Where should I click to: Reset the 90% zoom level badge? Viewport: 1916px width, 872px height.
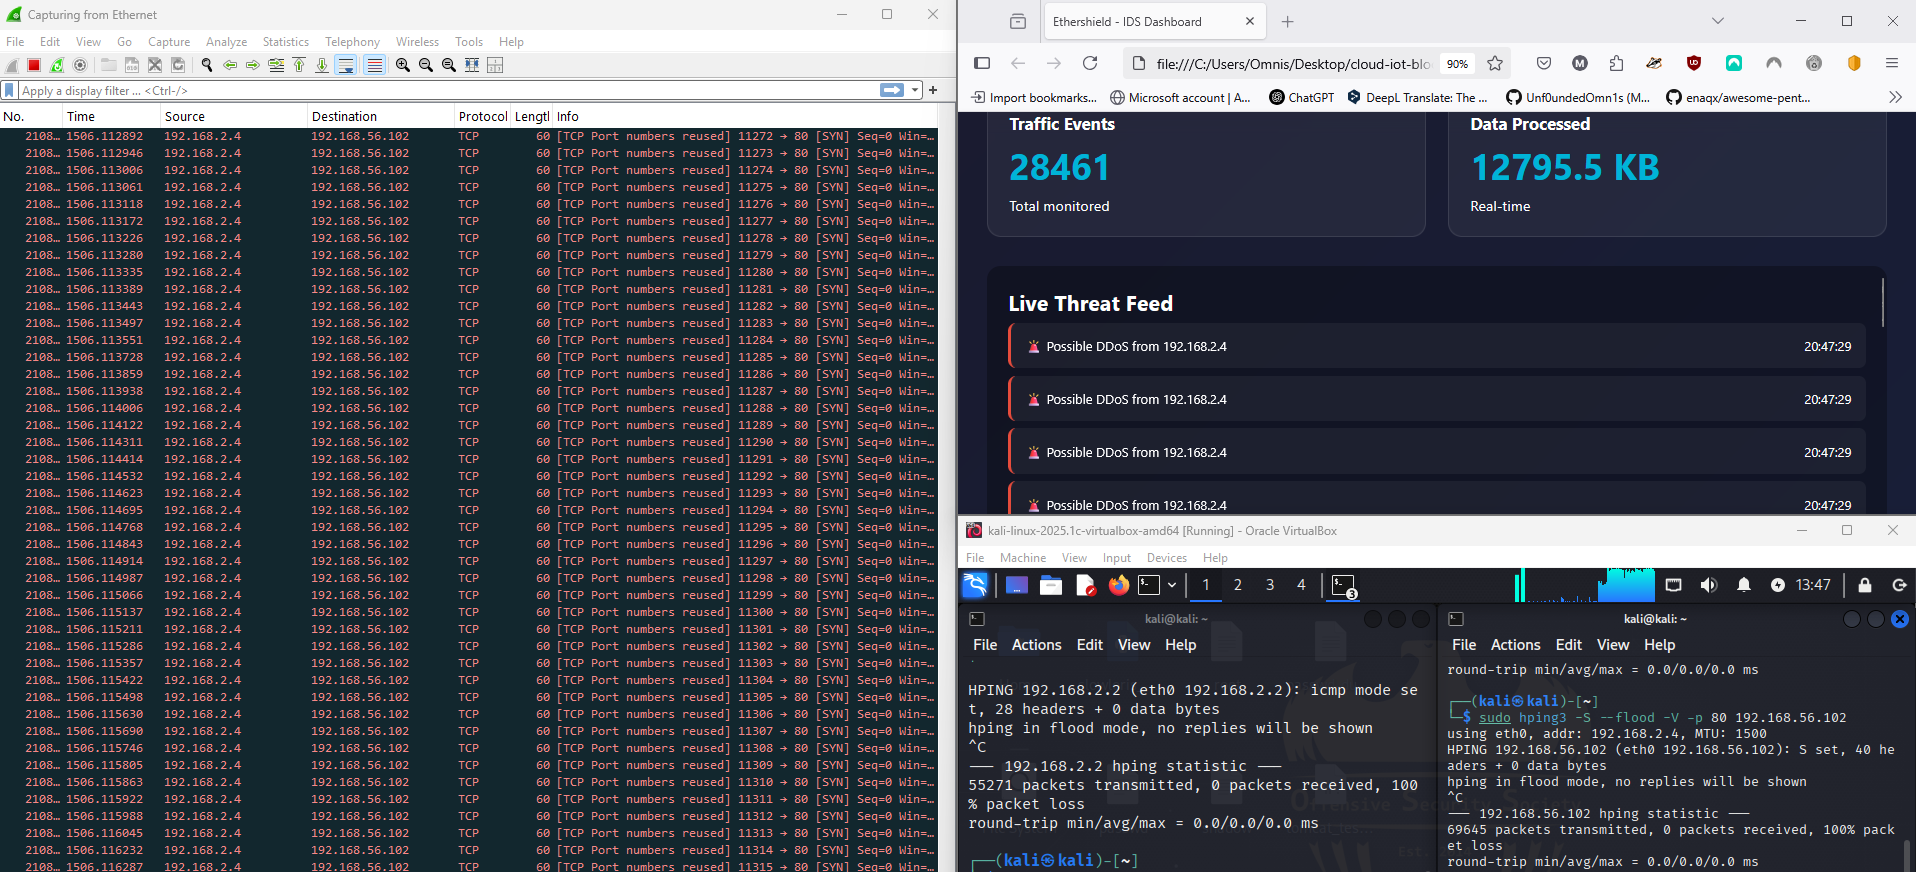click(x=1457, y=64)
